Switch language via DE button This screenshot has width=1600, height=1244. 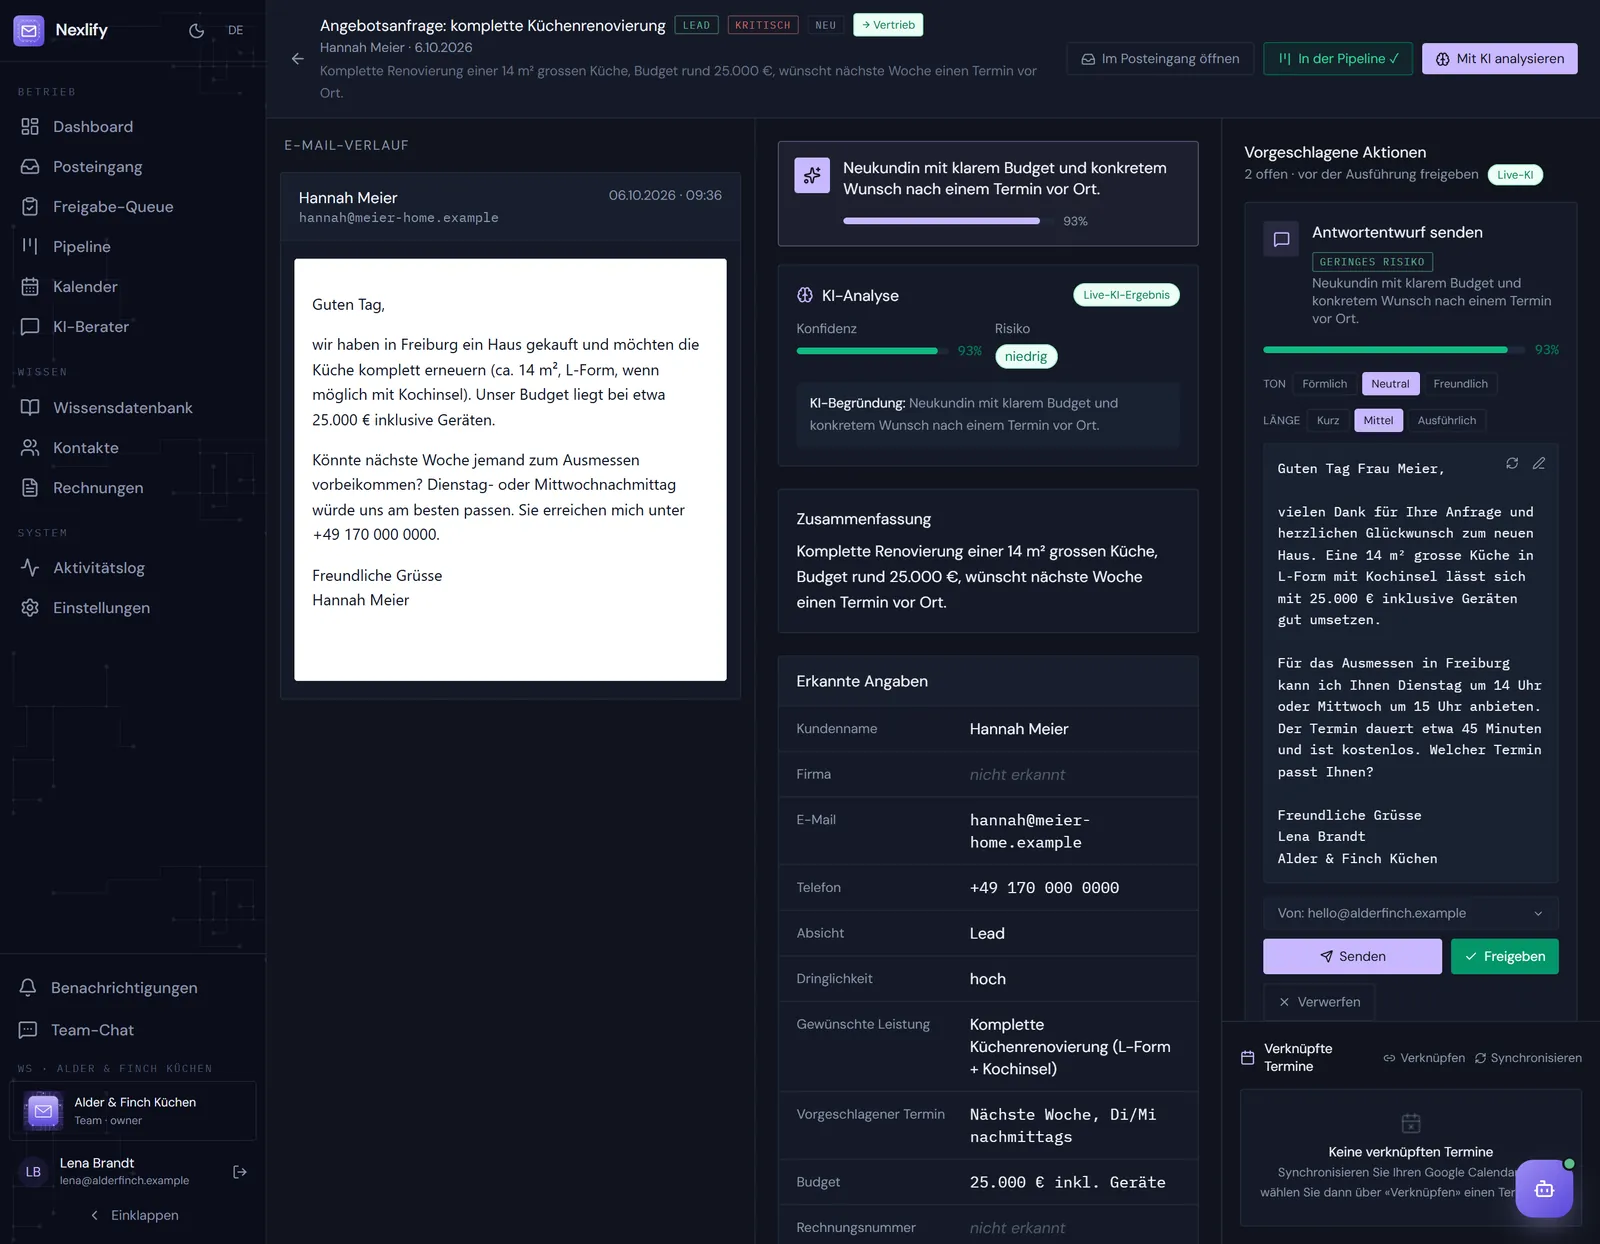(236, 30)
